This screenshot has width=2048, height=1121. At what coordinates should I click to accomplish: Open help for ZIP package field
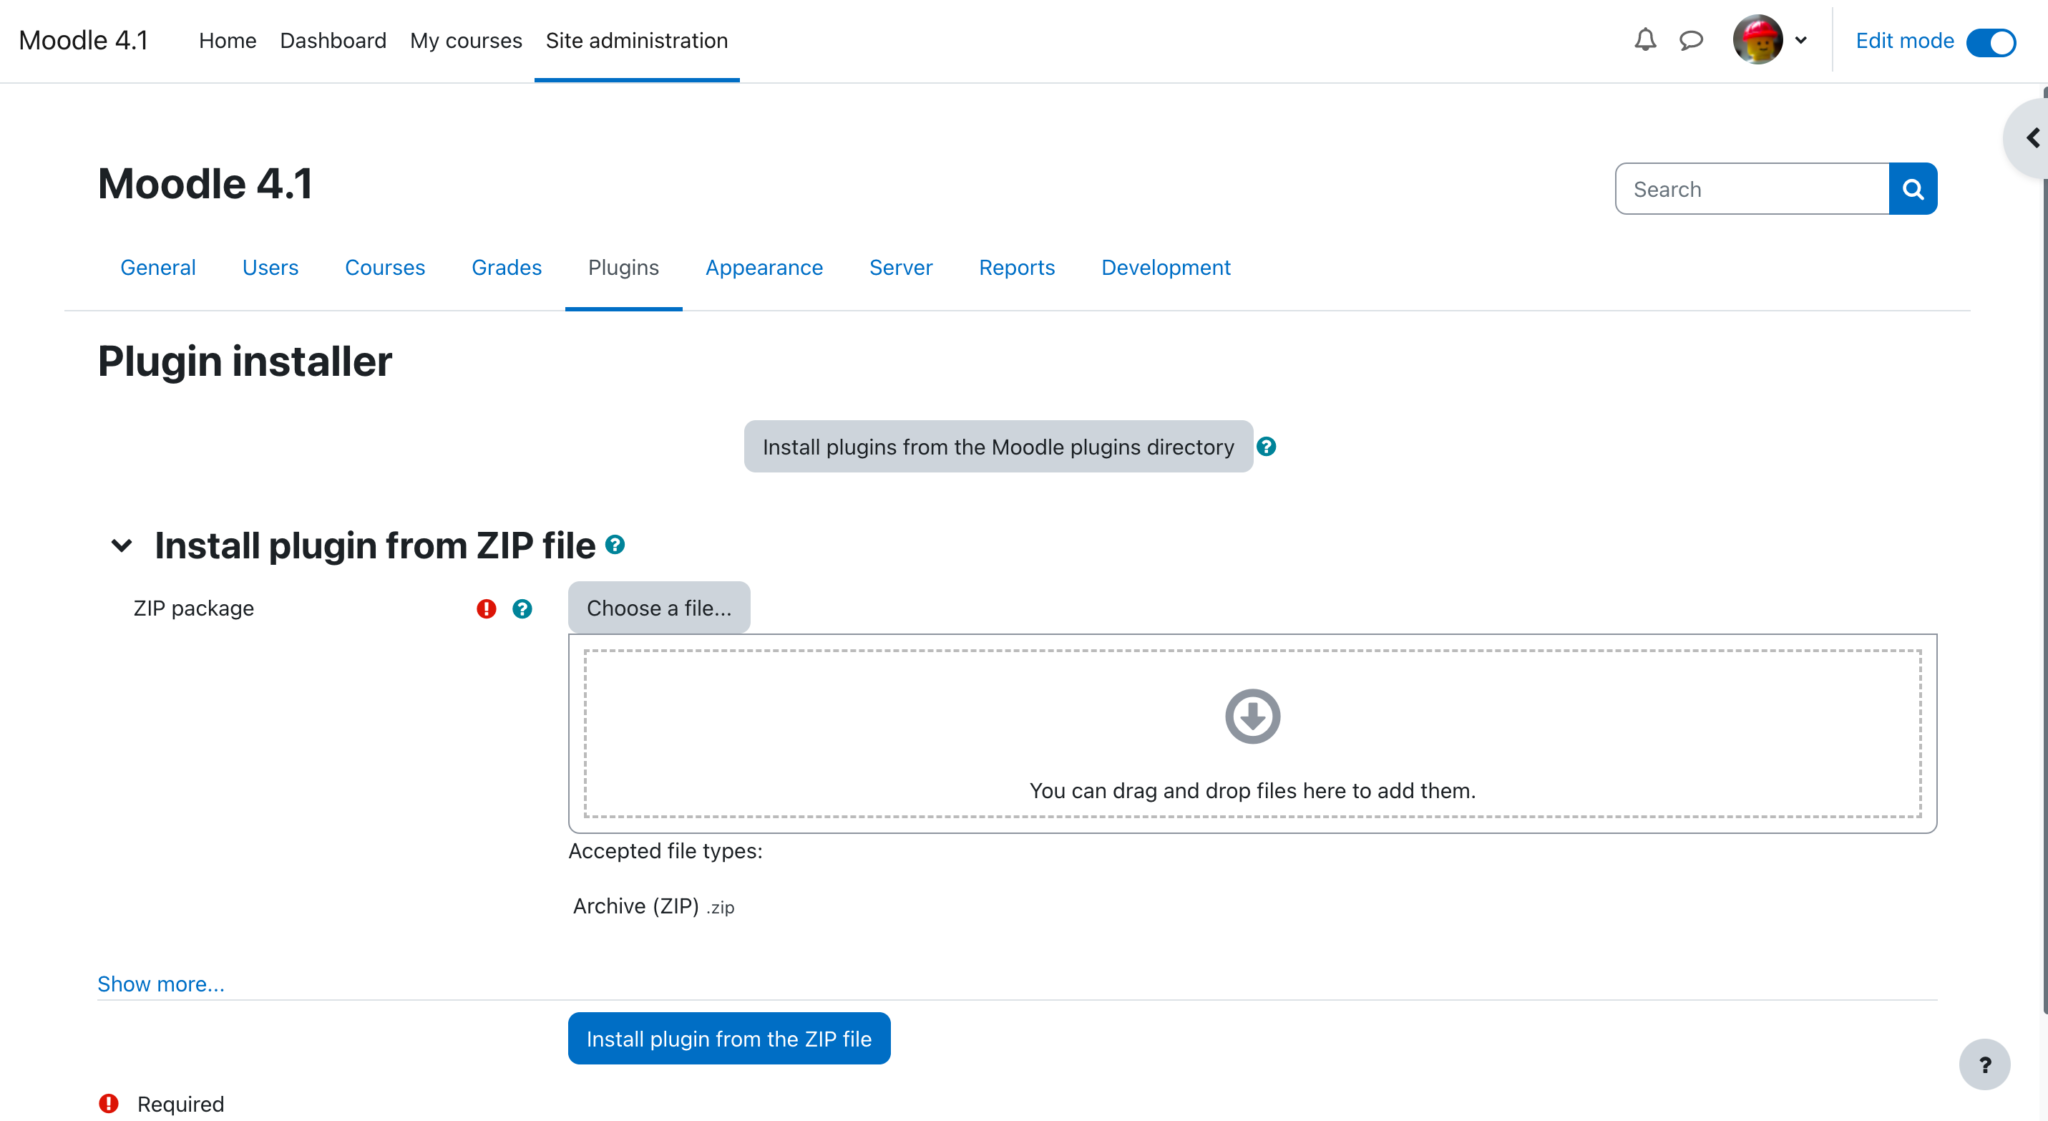click(x=522, y=608)
